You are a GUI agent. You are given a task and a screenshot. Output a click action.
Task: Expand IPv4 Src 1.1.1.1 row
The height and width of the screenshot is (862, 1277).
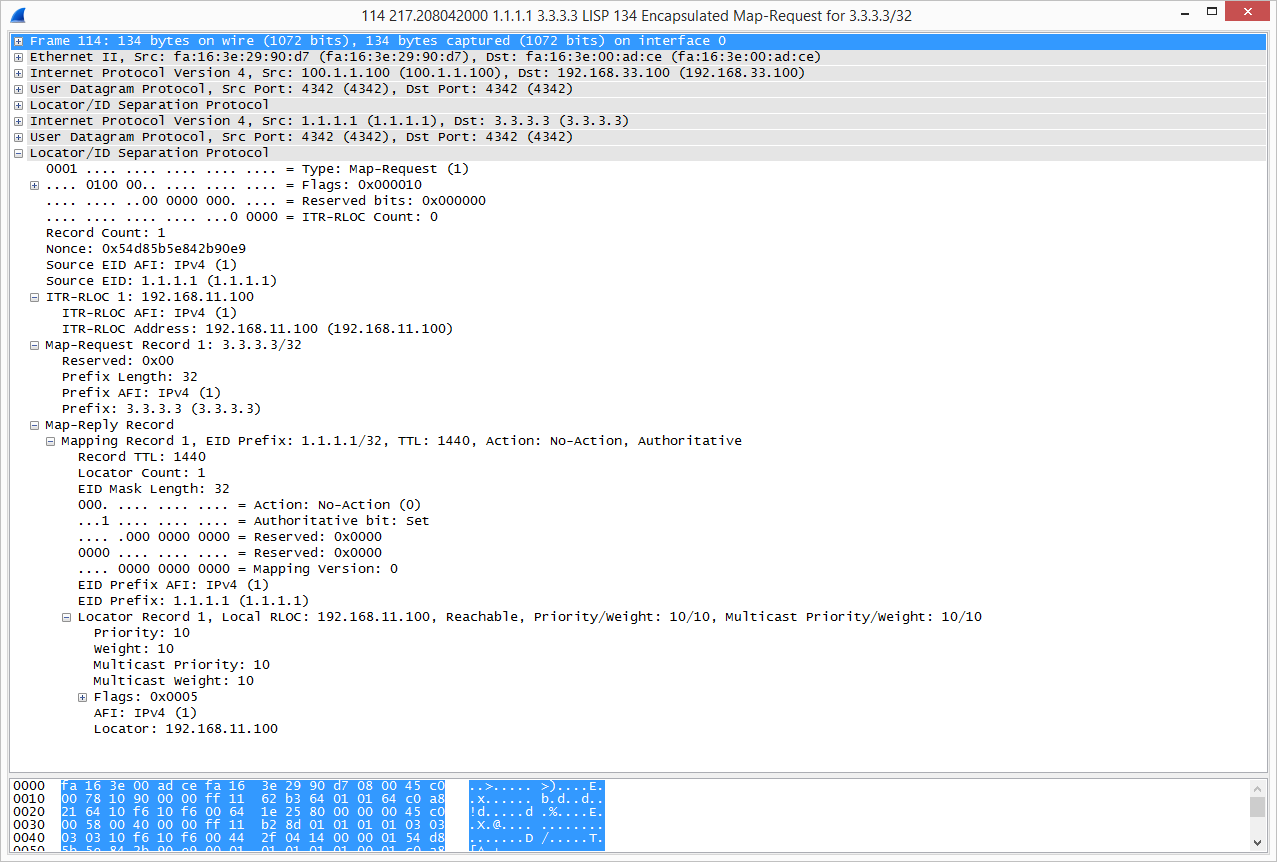[19, 121]
